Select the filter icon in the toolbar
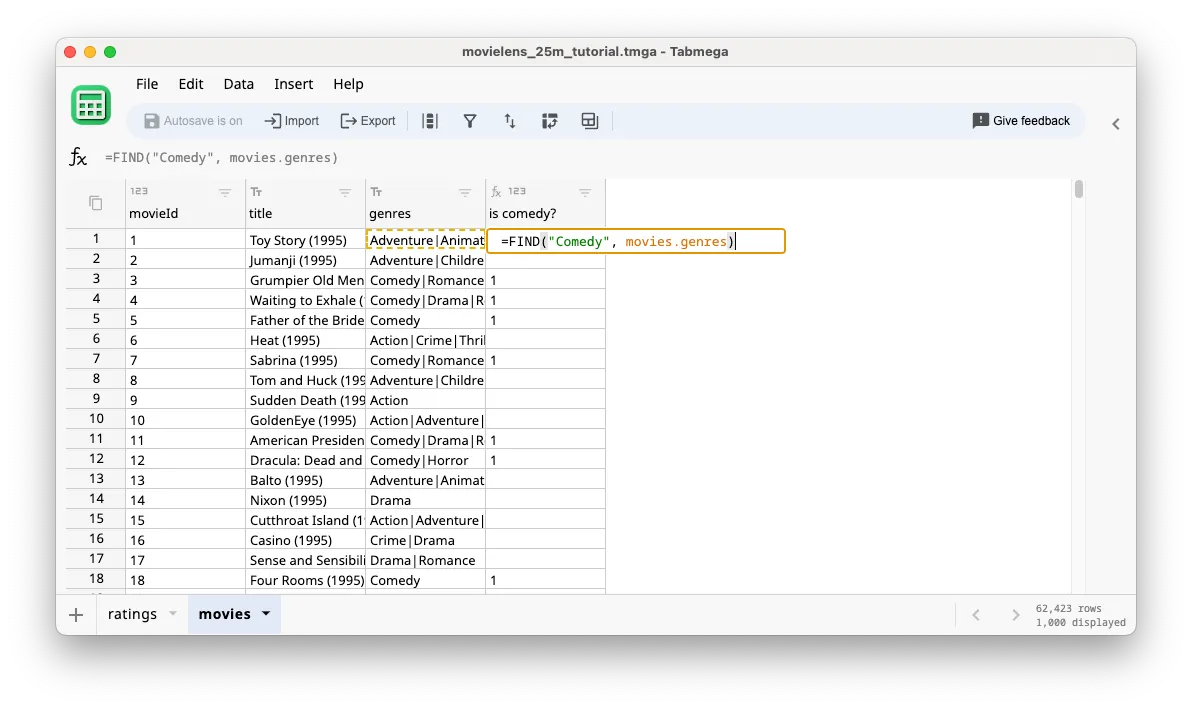1192x709 pixels. 470,120
